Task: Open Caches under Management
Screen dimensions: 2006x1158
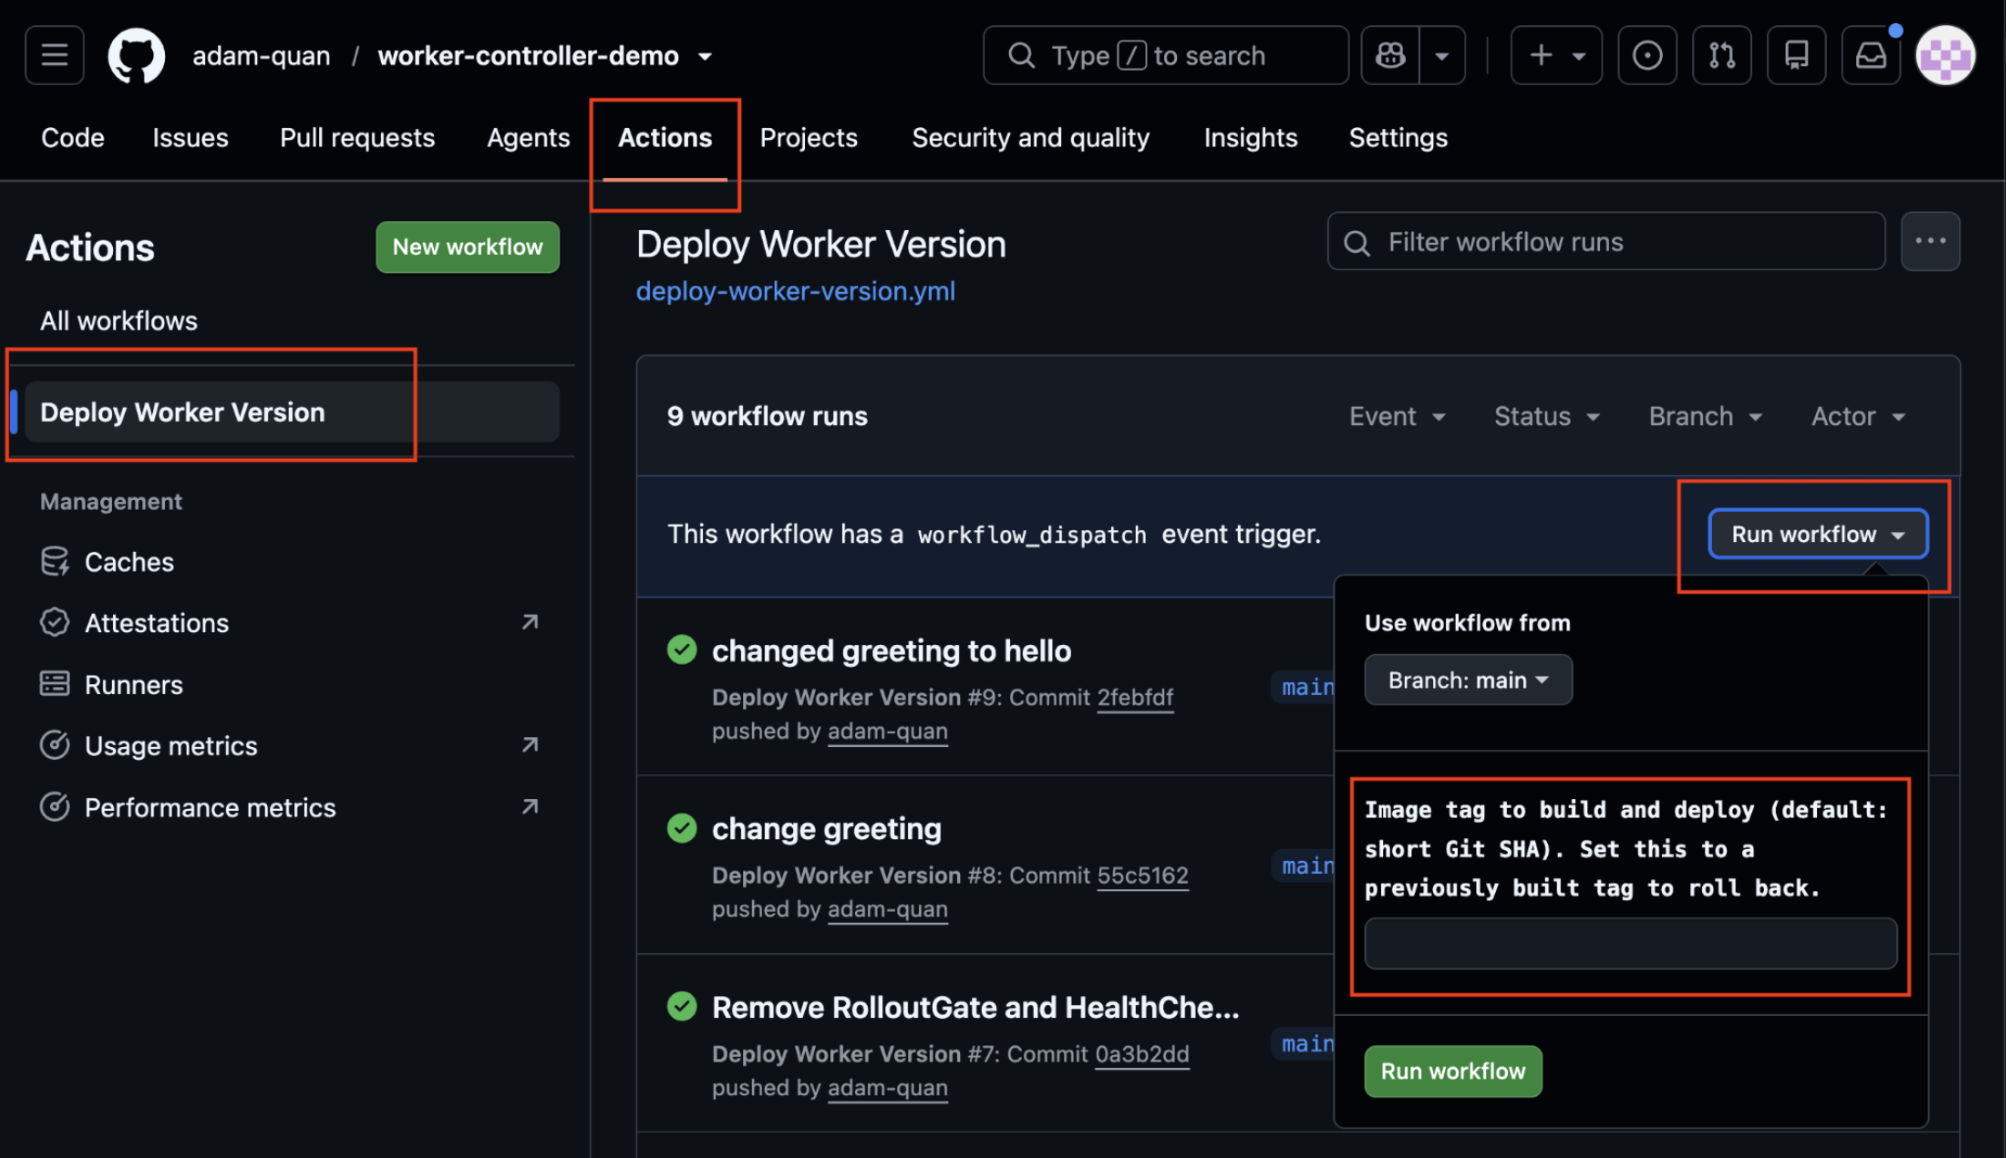Action: click(x=129, y=562)
